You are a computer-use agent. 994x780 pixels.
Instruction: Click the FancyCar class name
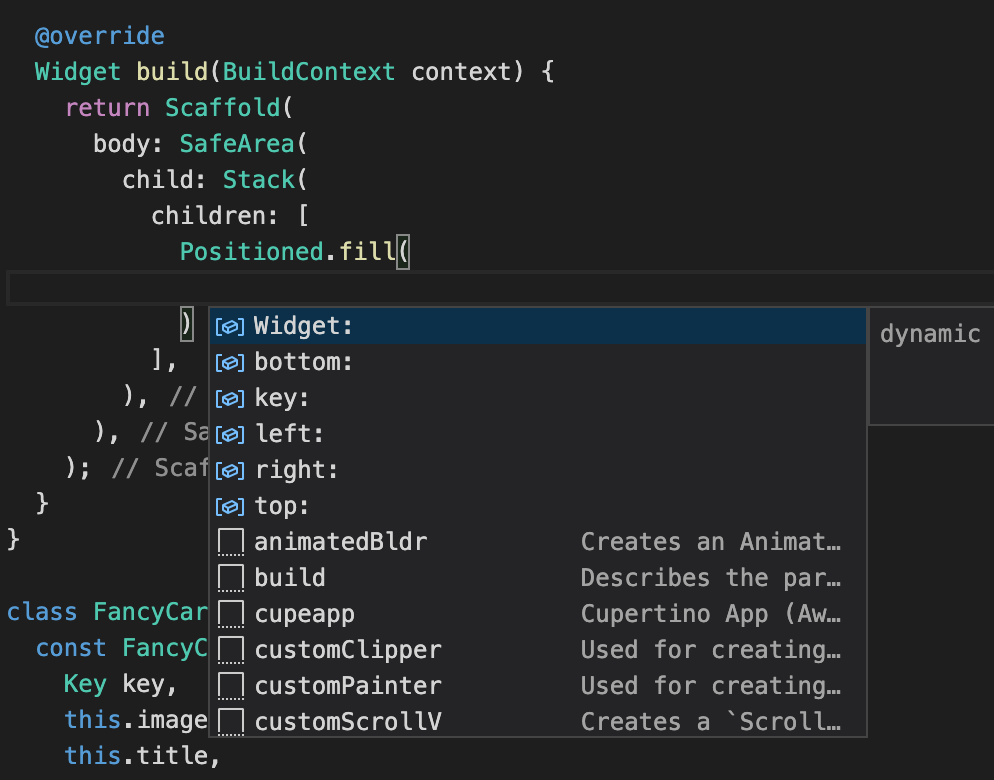click(x=152, y=612)
